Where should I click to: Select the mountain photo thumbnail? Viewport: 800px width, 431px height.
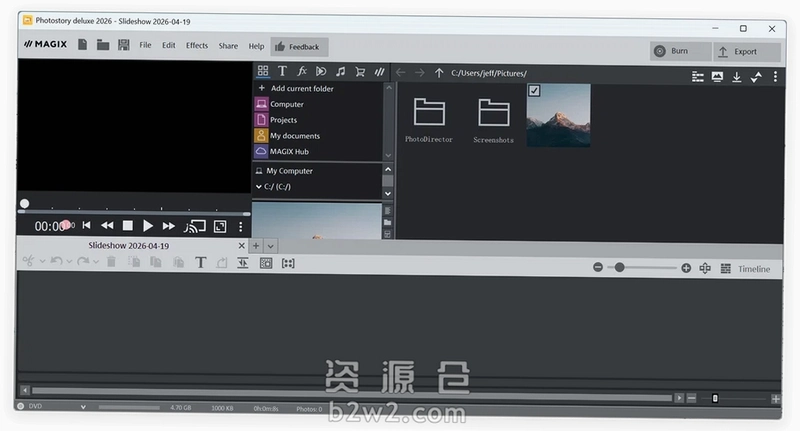click(559, 116)
